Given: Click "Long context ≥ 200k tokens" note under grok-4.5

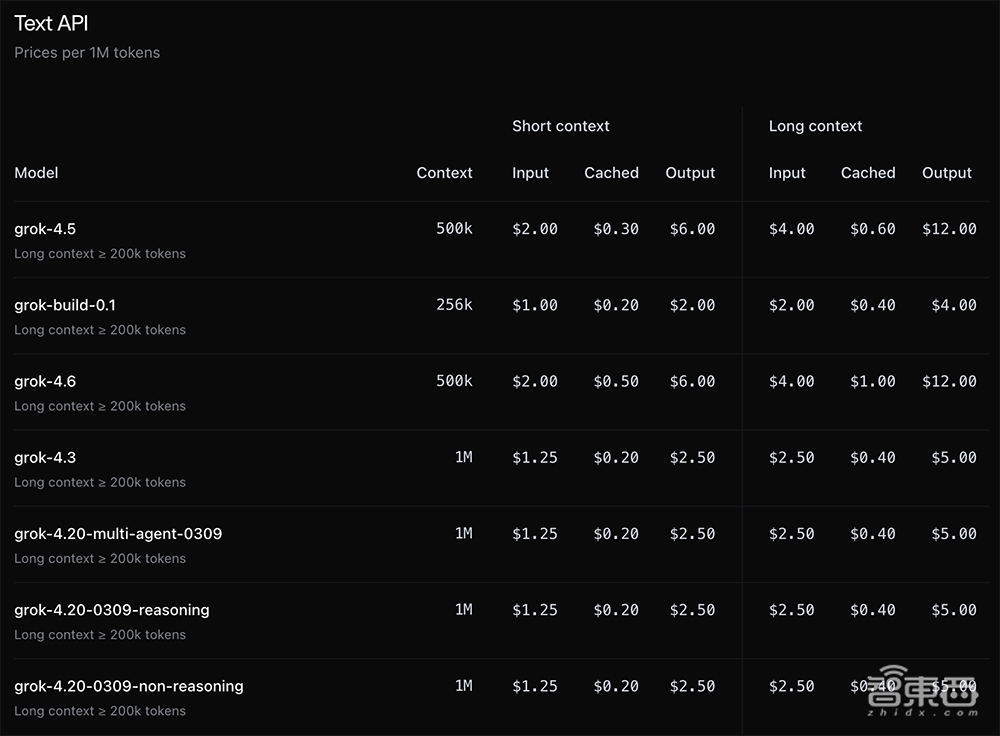Looking at the screenshot, I should [100, 254].
